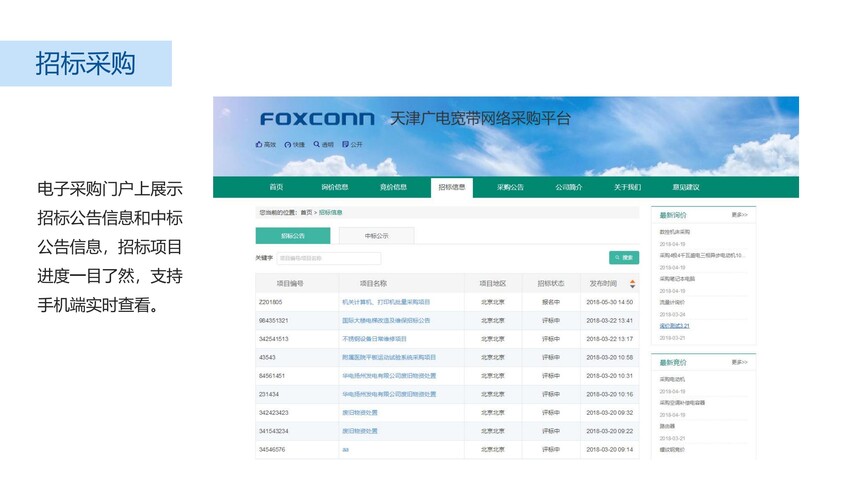
Task: Open the 数控机床采购 inquiry item
Action: point(675,232)
